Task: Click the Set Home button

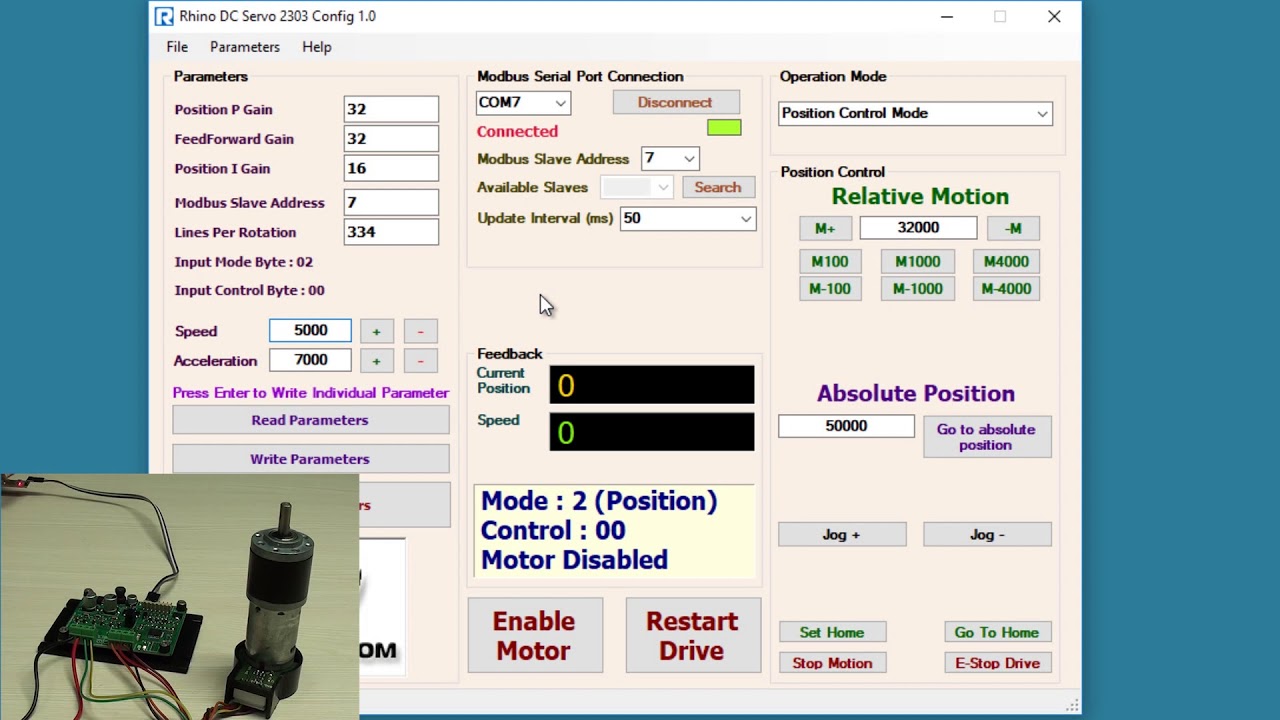Action: [x=832, y=632]
